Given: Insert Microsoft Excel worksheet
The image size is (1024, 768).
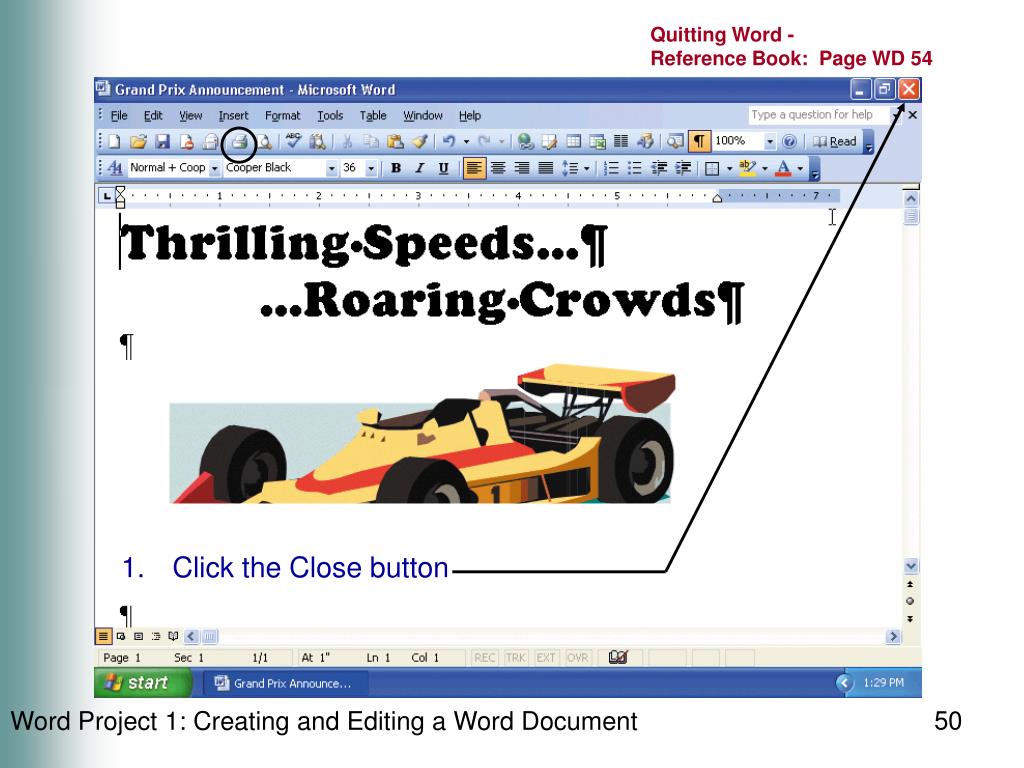Looking at the screenshot, I should pyautogui.click(x=597, y=141).
